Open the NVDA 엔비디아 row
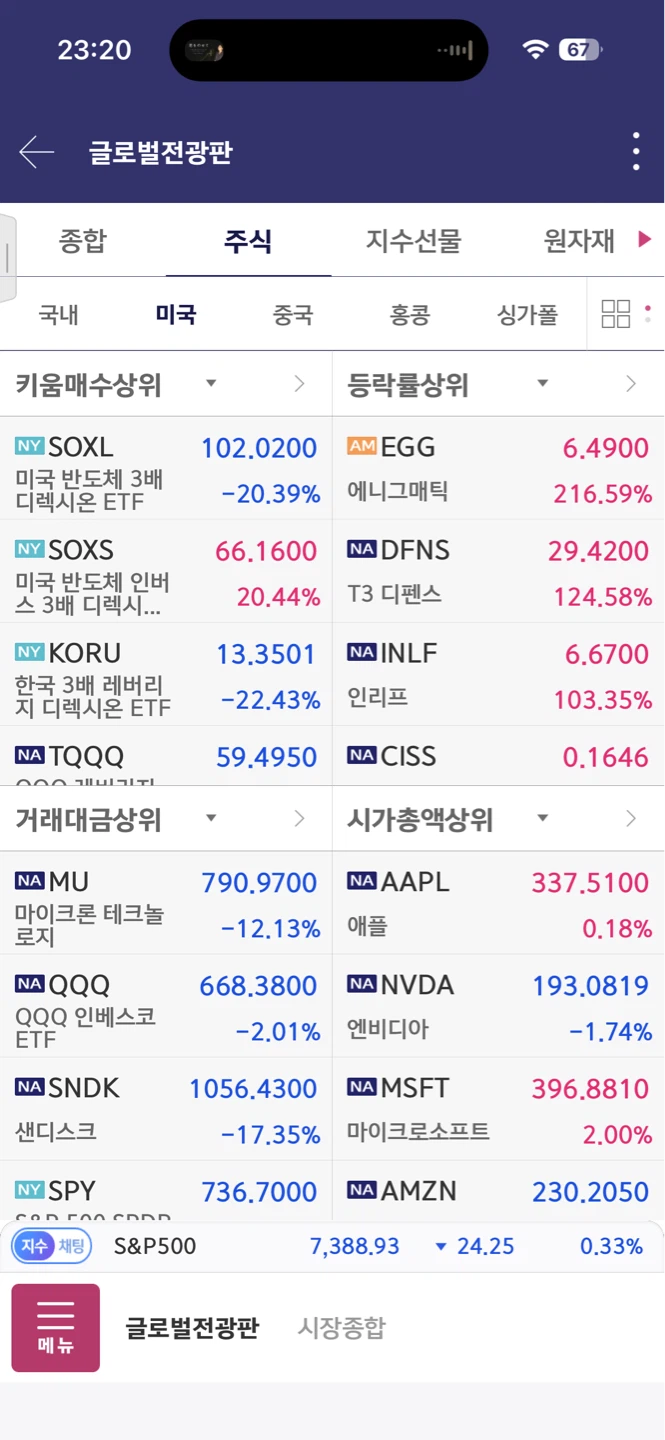Screen dimensions: 665x1440 (498, 1006)
